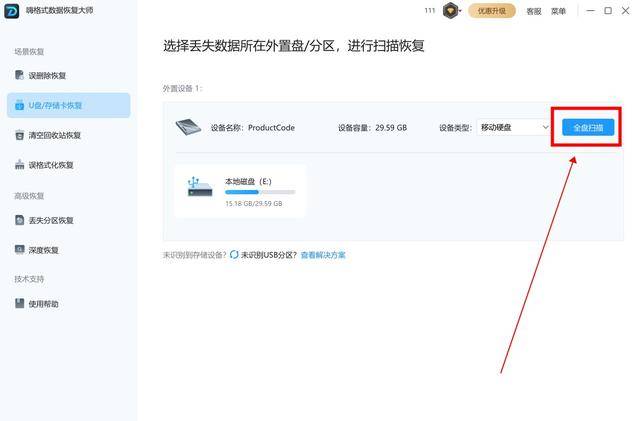Click the VIP badge icon in title bar

450,11
